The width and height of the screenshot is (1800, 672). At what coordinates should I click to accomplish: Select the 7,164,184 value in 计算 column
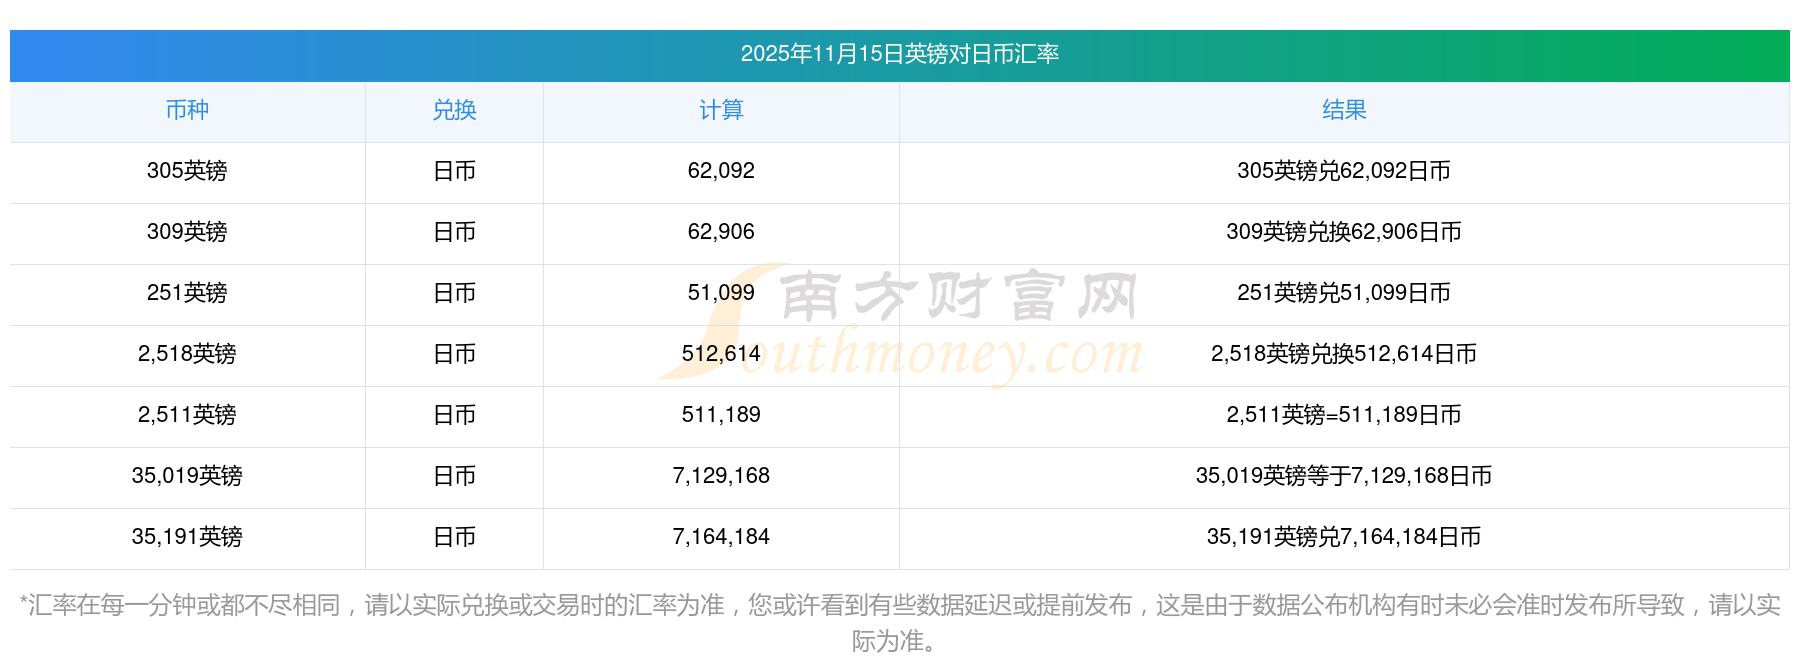tap(721, 537)
